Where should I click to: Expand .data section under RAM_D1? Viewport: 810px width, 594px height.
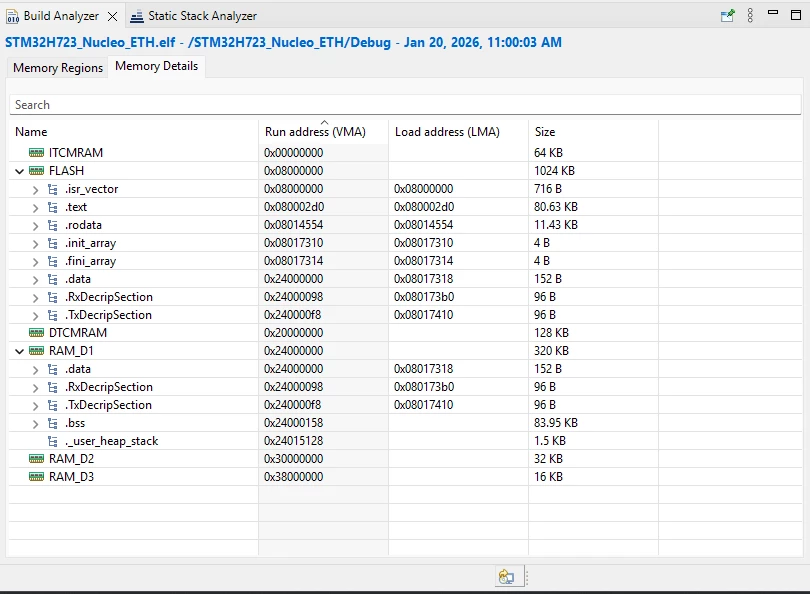click(35, 370)
